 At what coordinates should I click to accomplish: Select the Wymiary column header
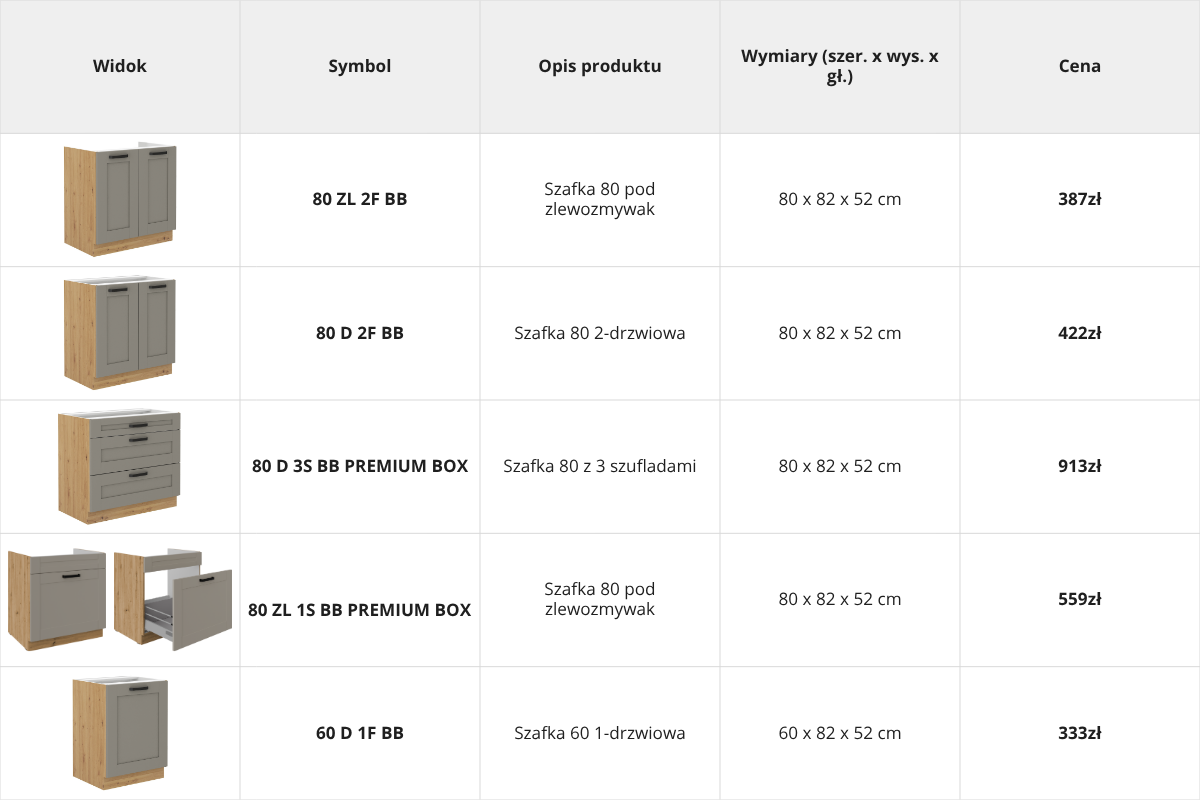click(x=840, y=66)
